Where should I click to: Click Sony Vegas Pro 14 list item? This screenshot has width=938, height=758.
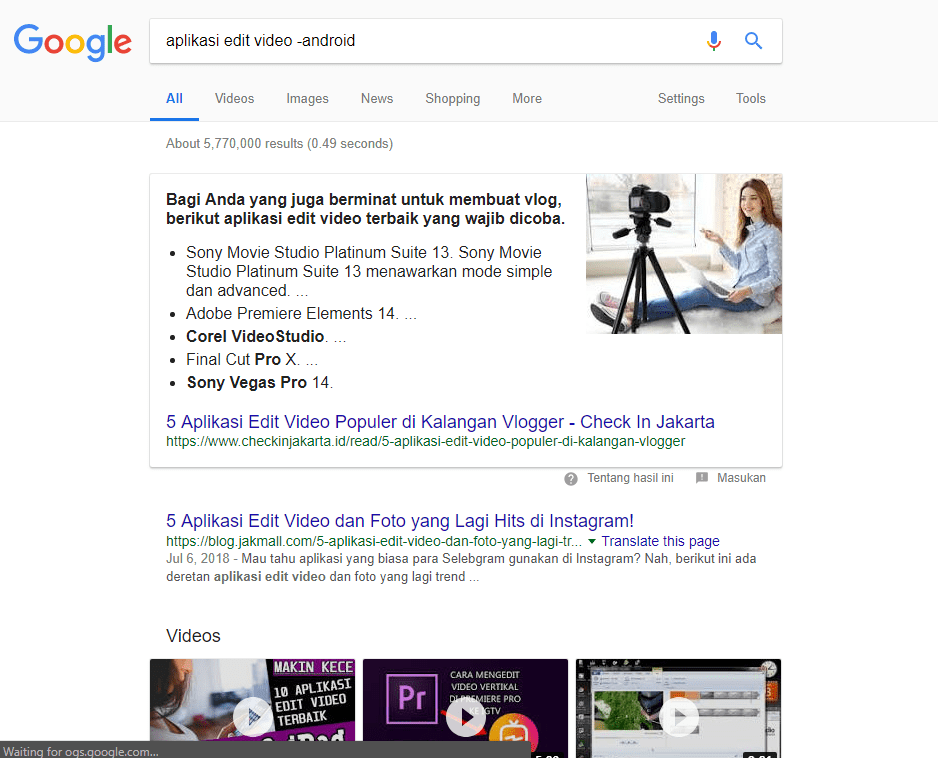point(260,382)
